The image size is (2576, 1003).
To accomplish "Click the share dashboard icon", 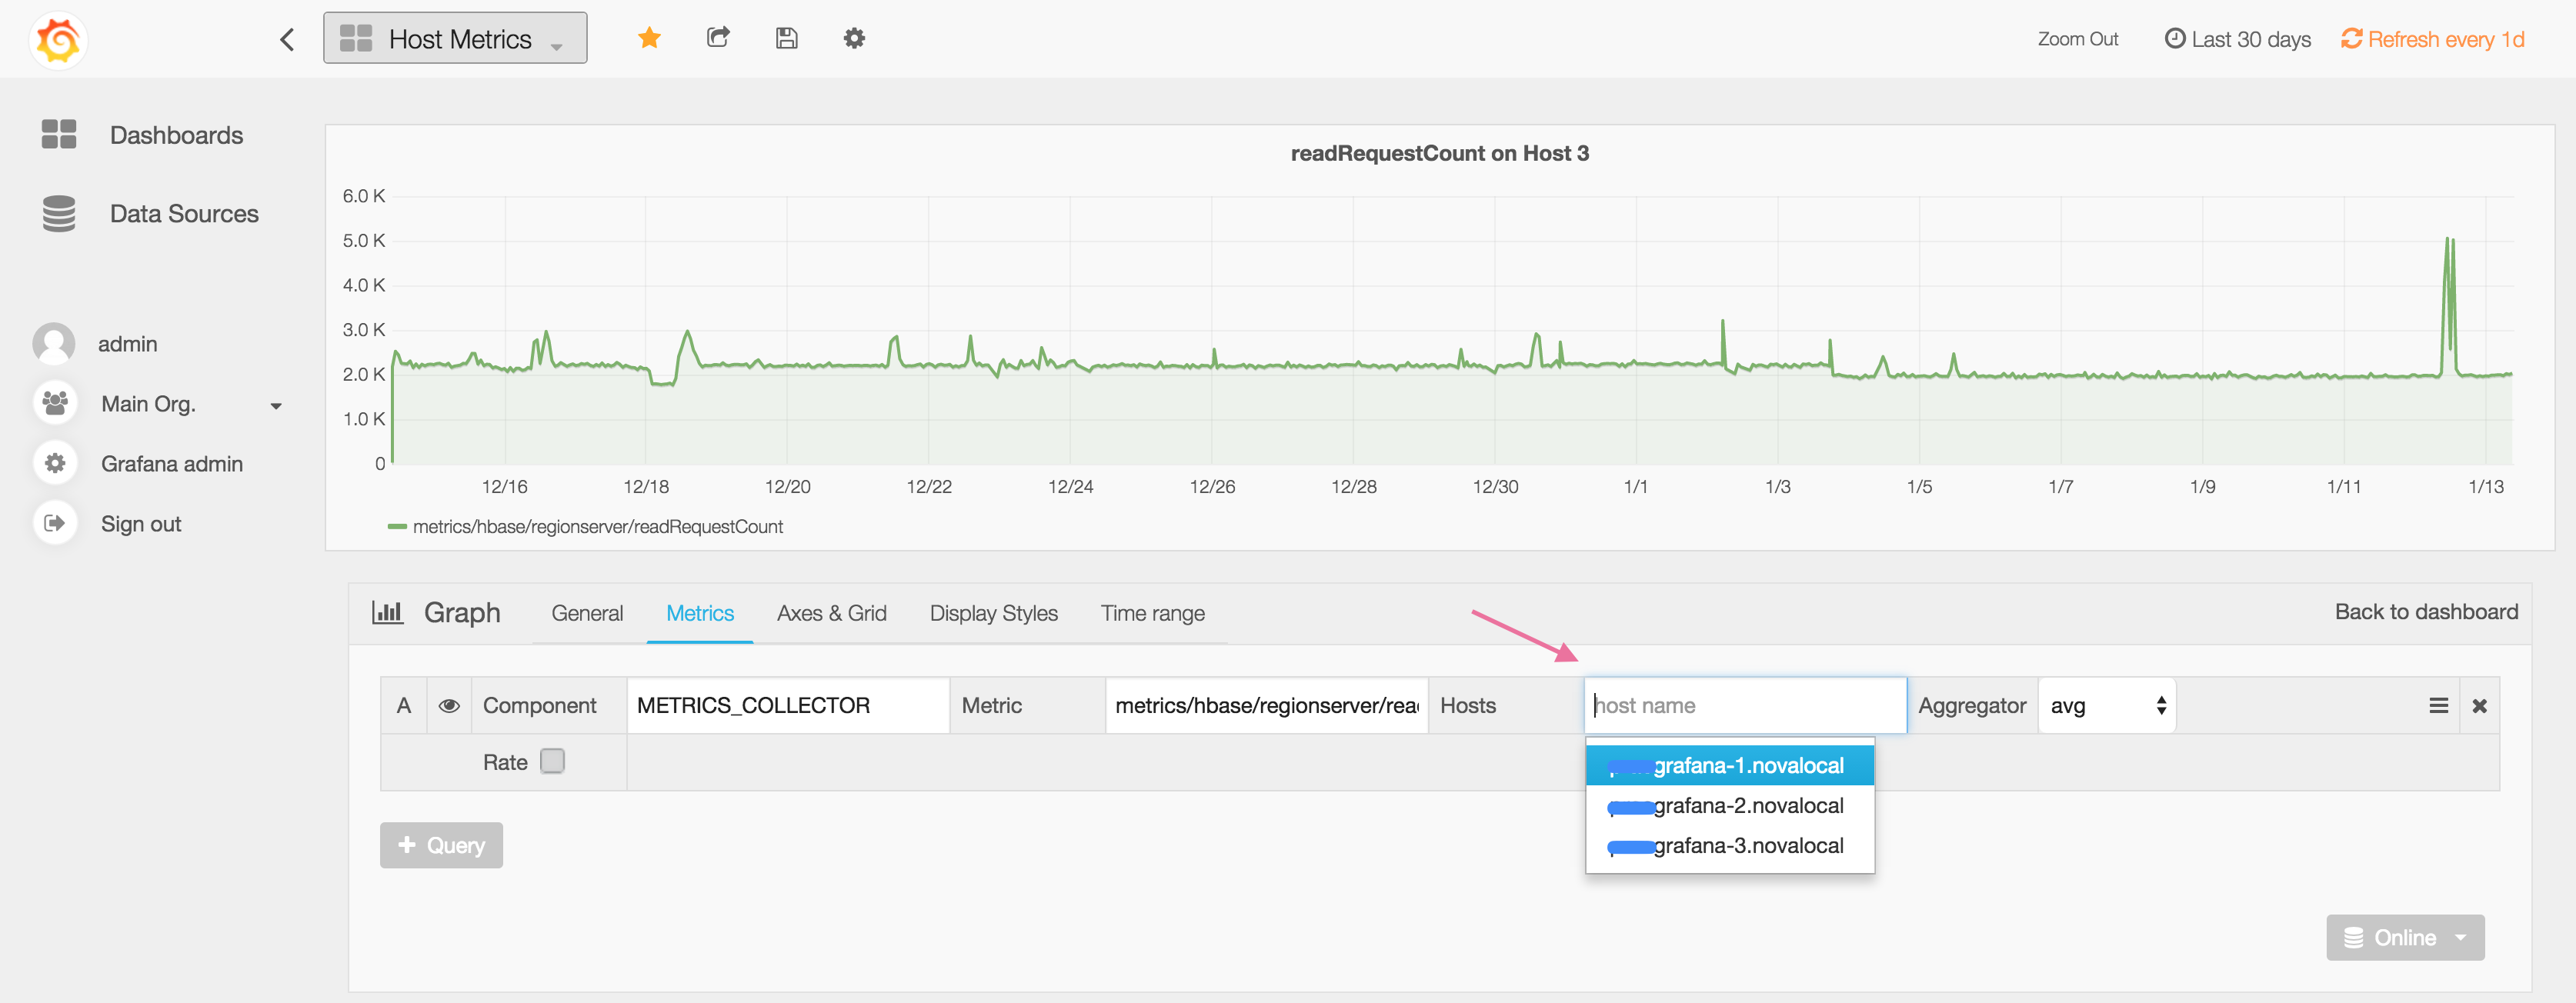I will pos(718,38).
